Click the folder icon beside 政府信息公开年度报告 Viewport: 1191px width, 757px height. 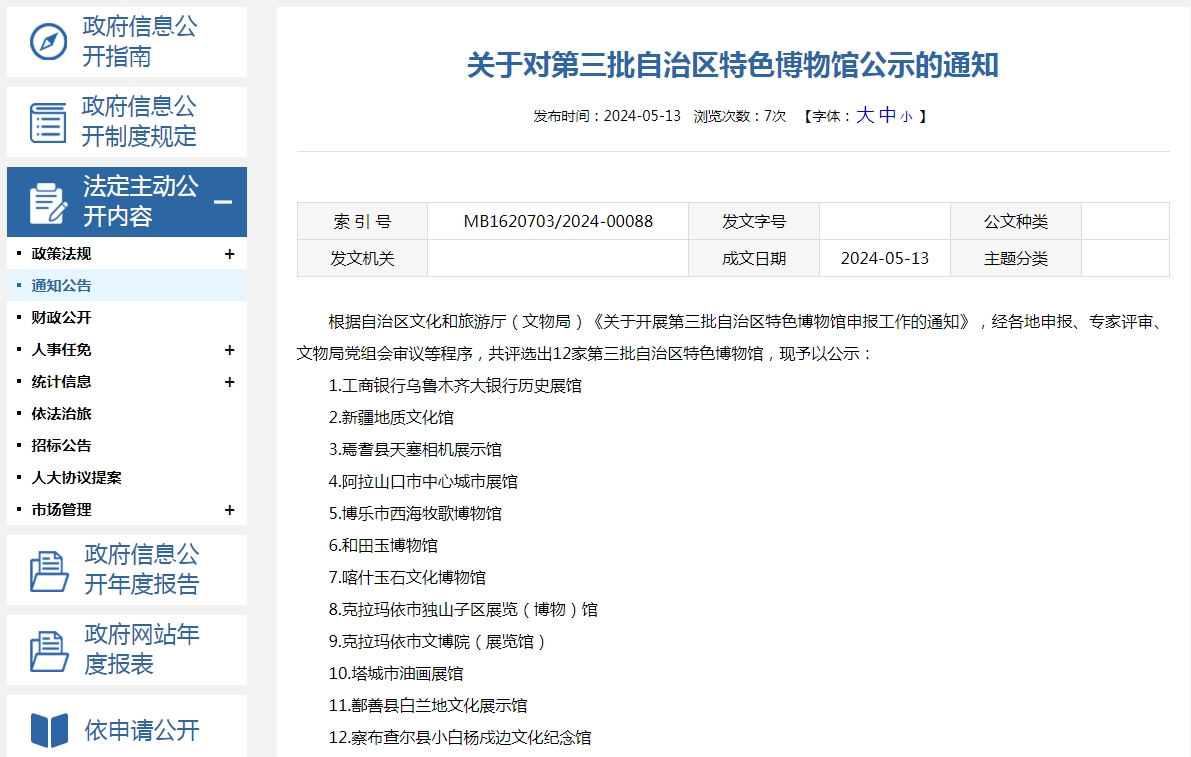(49, 571)
